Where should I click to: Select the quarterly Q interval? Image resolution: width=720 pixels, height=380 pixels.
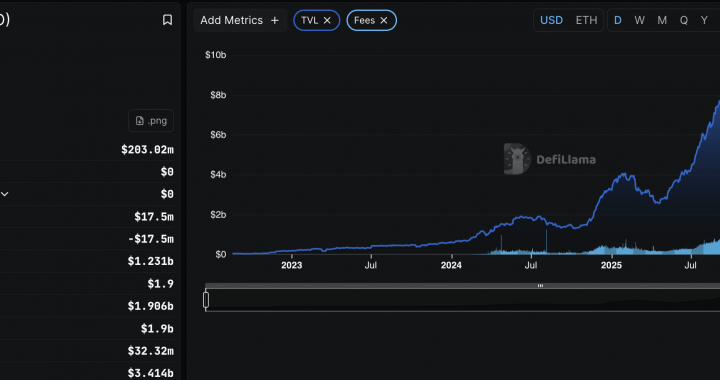pyautogui.click(x=684, y=20)
